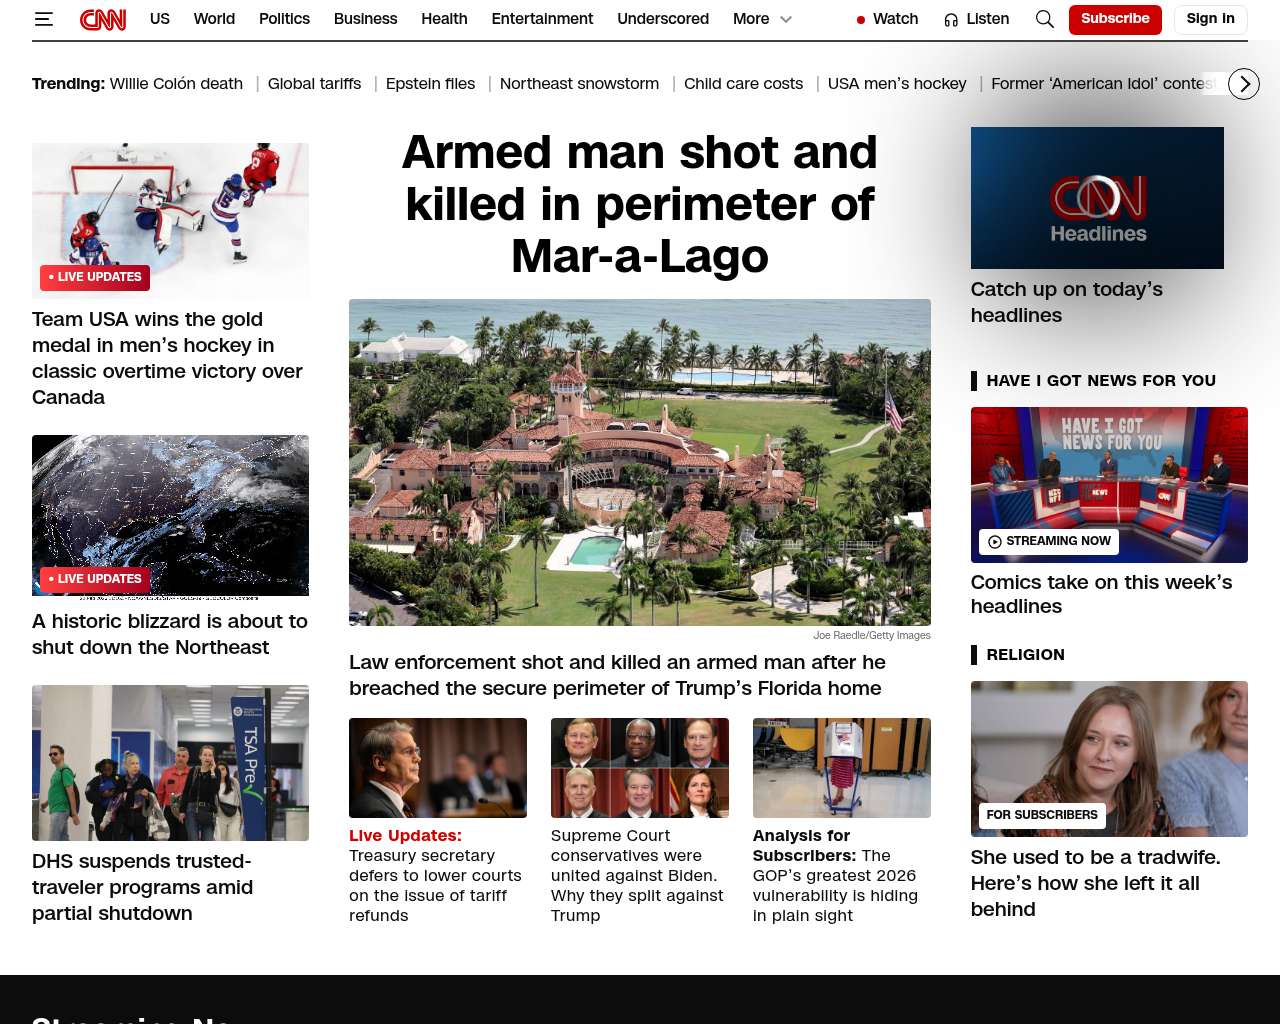The image size is (1280, 1024).
Task: Go to the Entertainment section
Action: tap(542, 19)
